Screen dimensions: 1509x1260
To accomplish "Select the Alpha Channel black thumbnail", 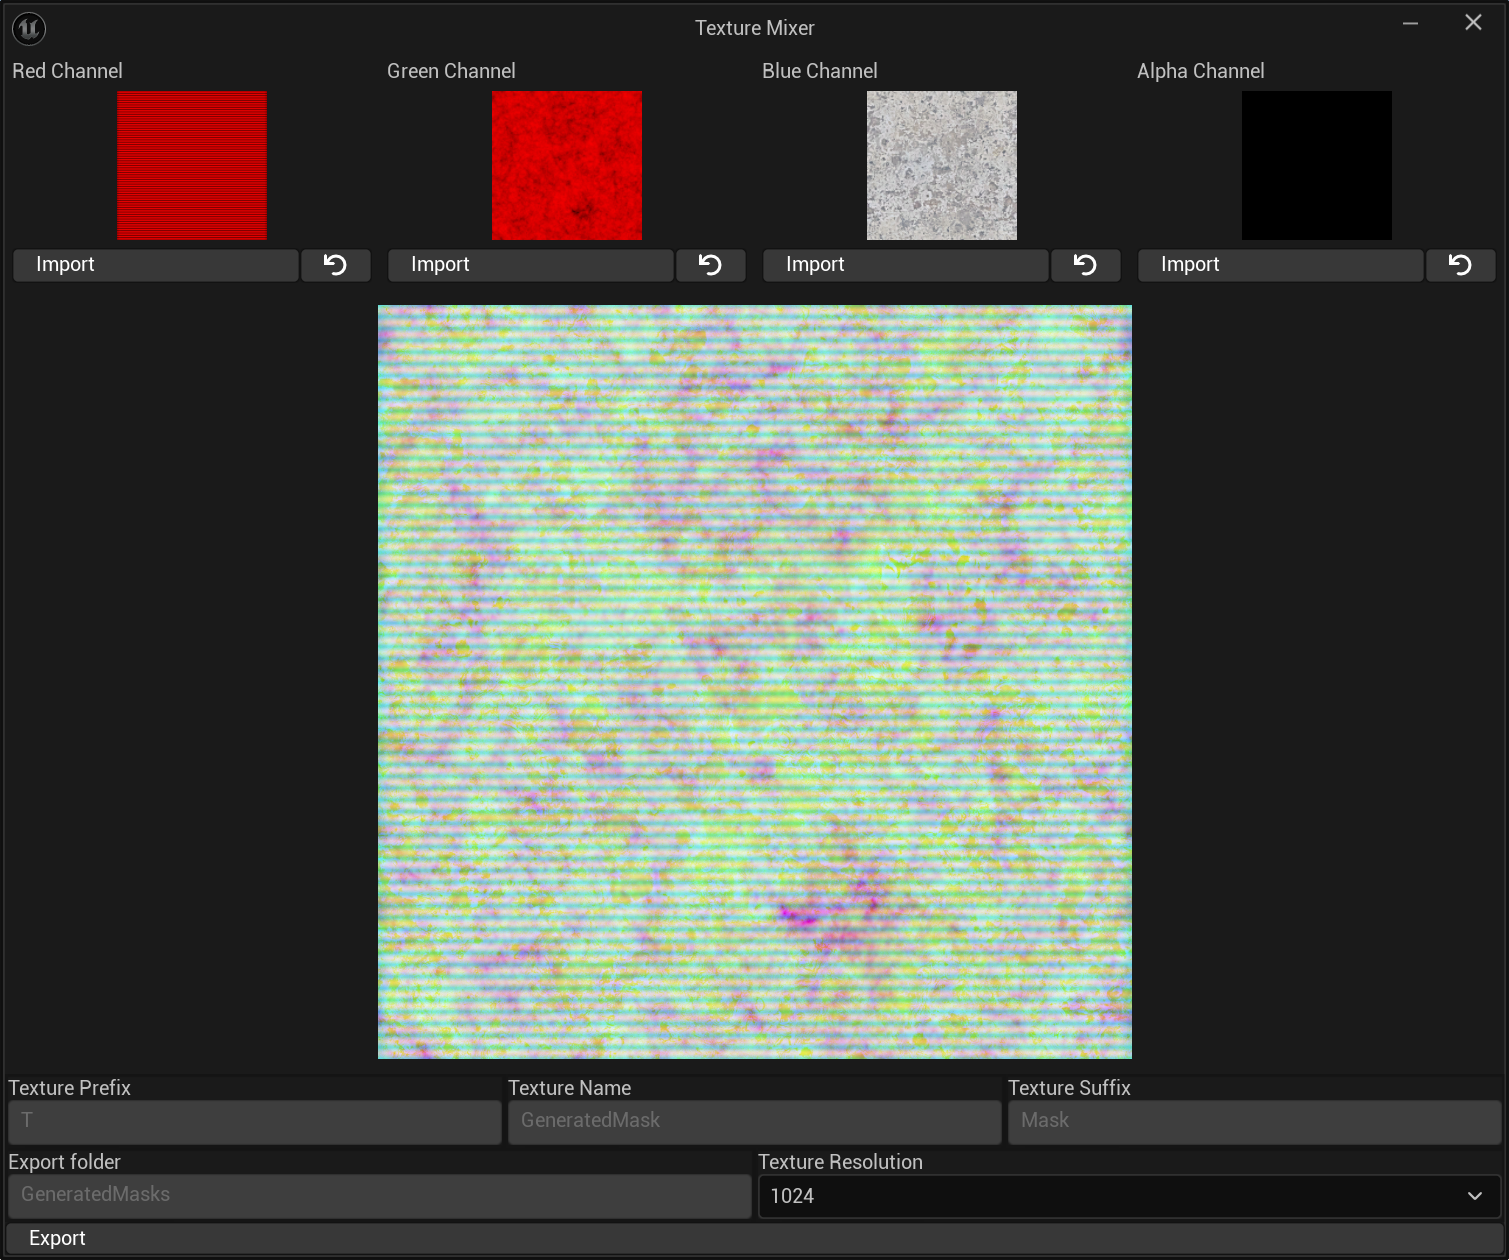I will tap(1317, 165).
